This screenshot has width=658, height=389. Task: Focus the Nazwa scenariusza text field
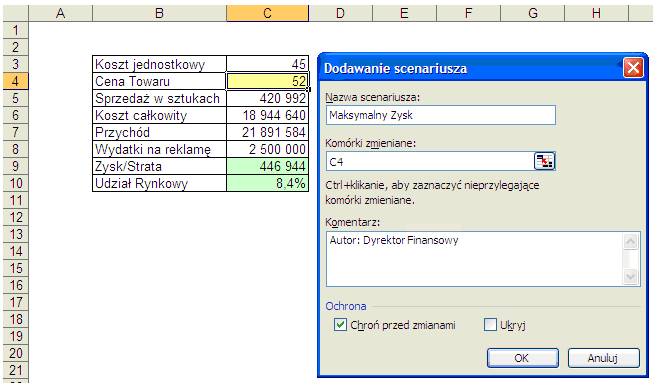coord(441,115)
